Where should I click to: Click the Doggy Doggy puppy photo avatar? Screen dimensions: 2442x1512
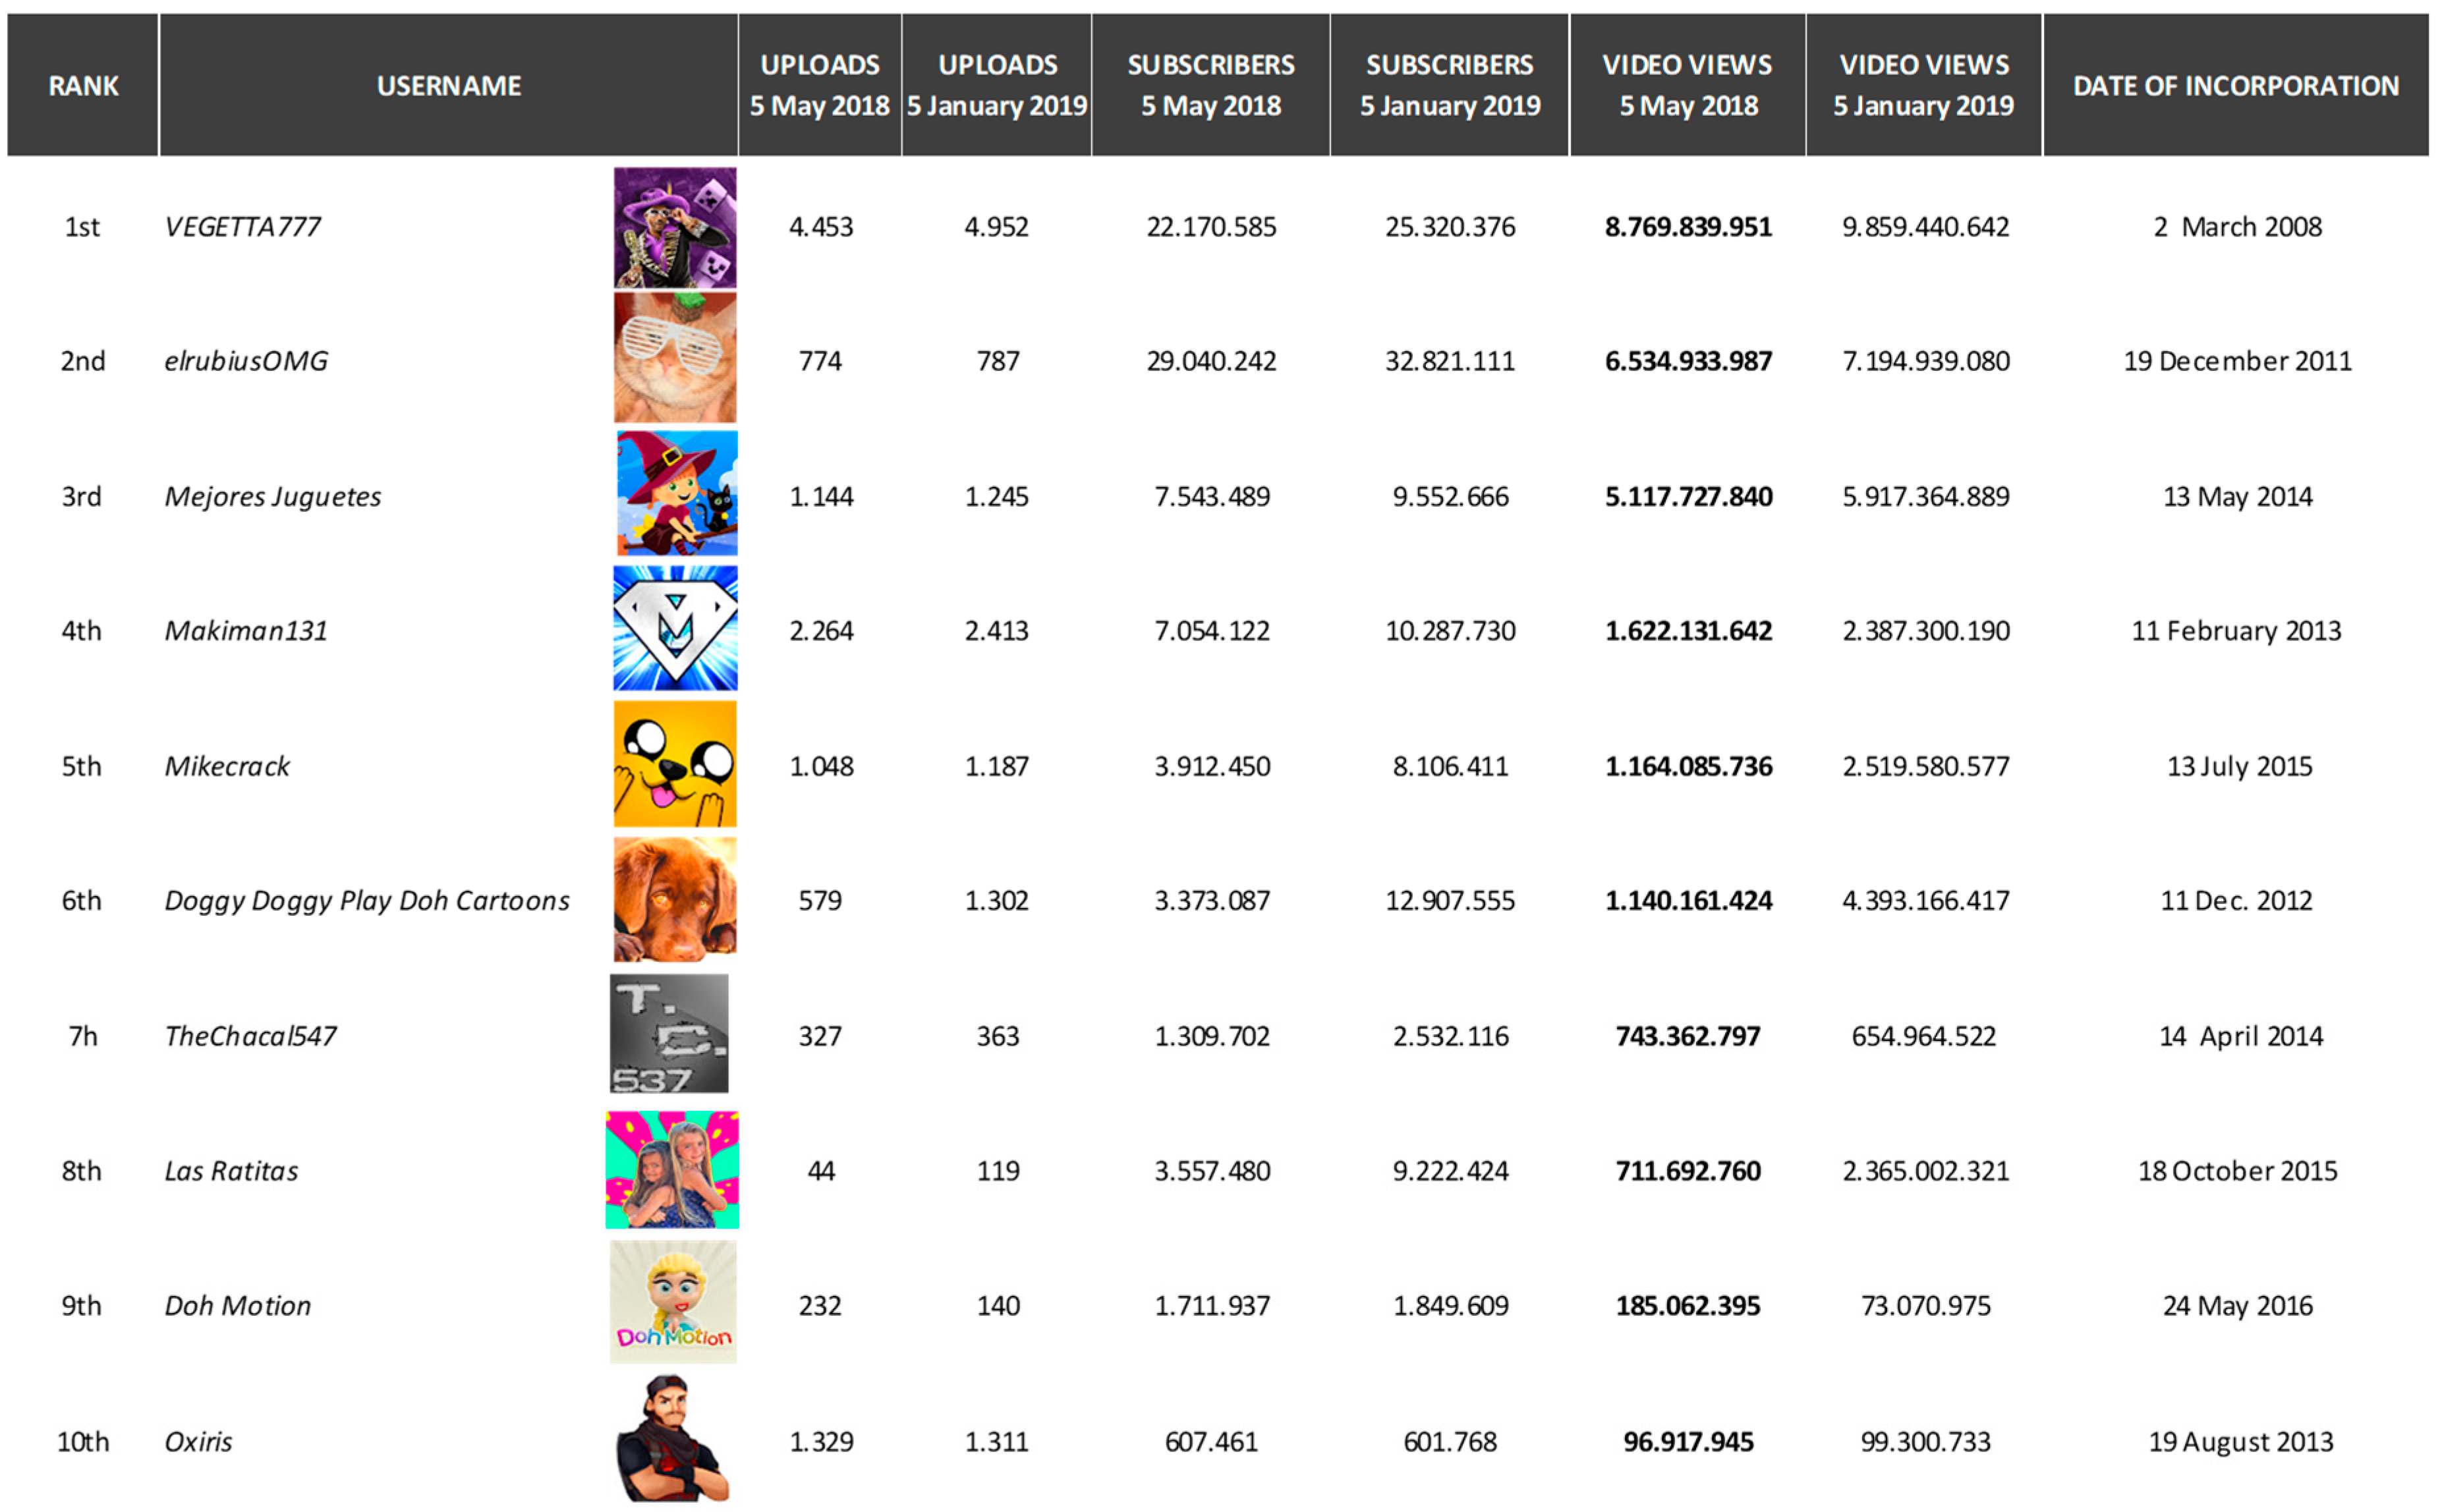(x=674, y=899)
